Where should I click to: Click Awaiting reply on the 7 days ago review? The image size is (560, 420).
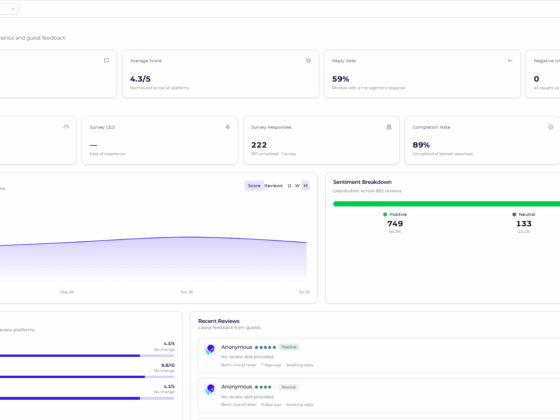[300, 365]
